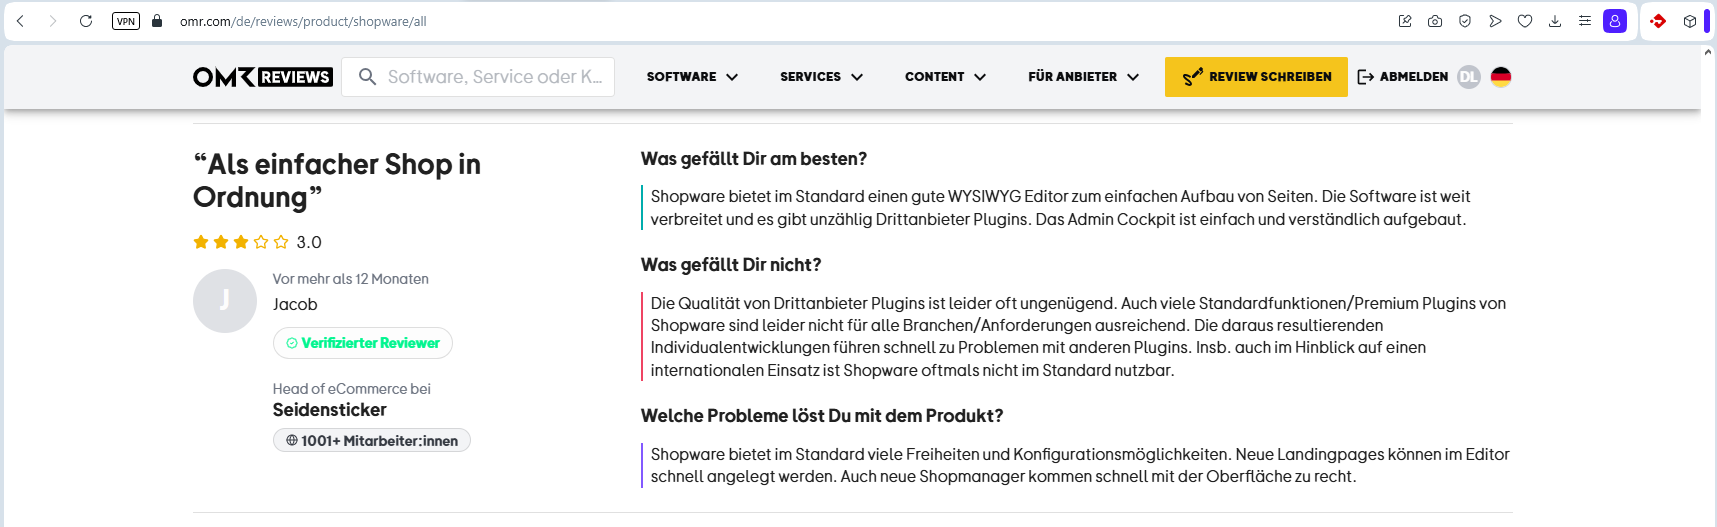The image size is (1717, 527).
Task: Click the padlock site security icon
Action: pyautogui.click(x=157, y=21)
